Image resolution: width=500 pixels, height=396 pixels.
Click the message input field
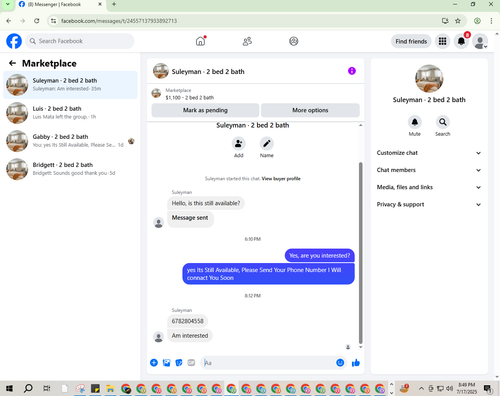(x=268, y=363)
